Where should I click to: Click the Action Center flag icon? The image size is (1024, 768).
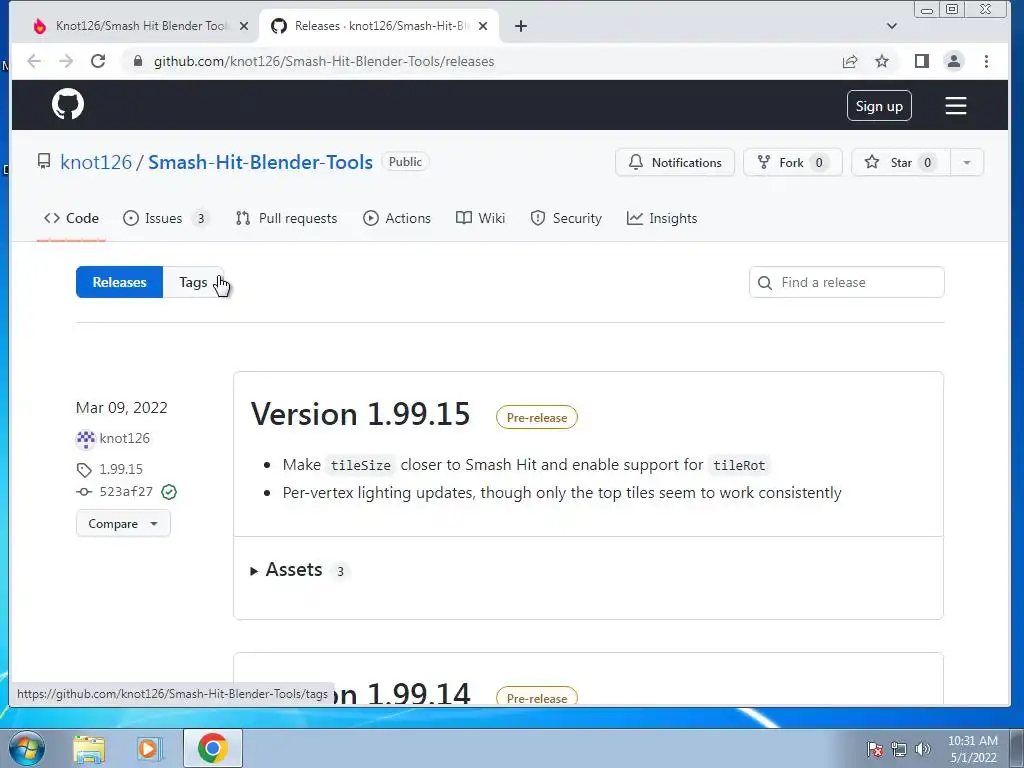tap(874, 749)
